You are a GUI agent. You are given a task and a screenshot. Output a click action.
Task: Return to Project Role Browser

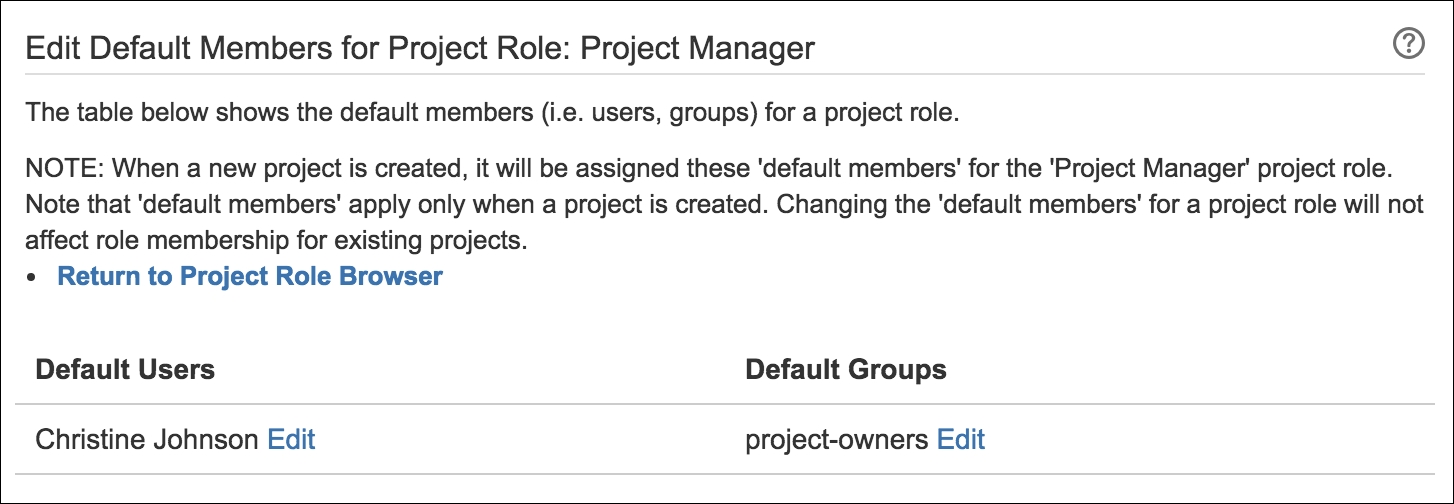pyautogui.click(x=250, y=277)
